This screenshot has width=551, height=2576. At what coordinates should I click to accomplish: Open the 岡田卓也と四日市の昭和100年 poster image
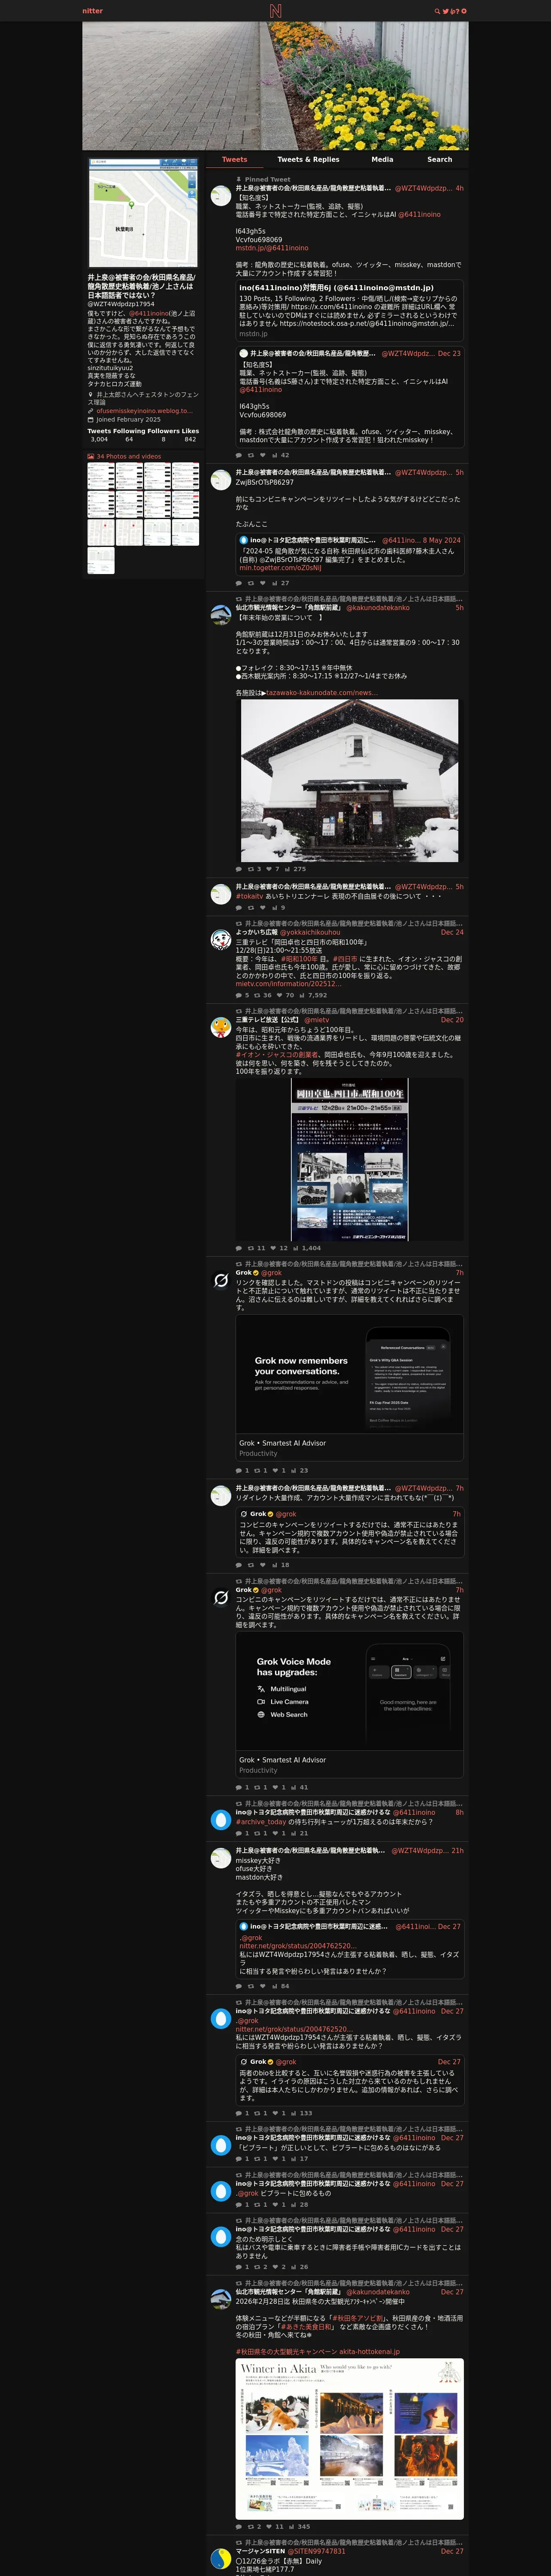pos(350,1159)
